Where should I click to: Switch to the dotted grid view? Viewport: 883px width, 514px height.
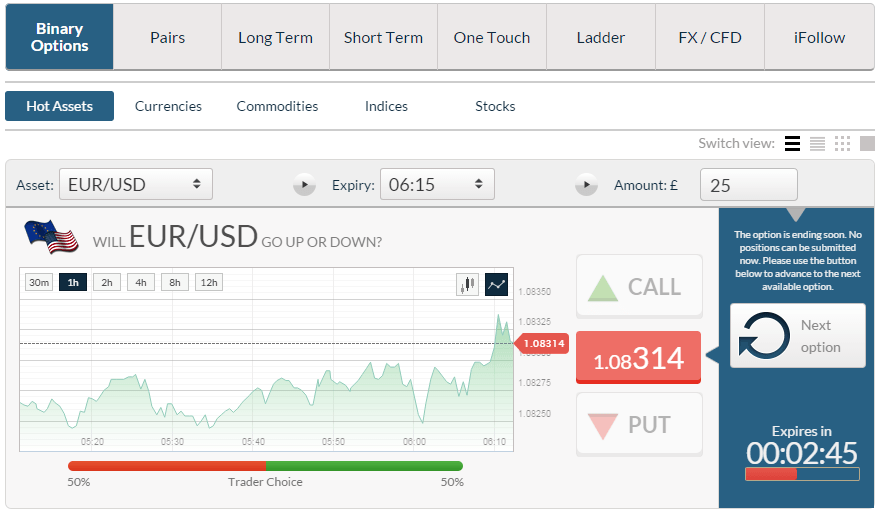point(842,143)
